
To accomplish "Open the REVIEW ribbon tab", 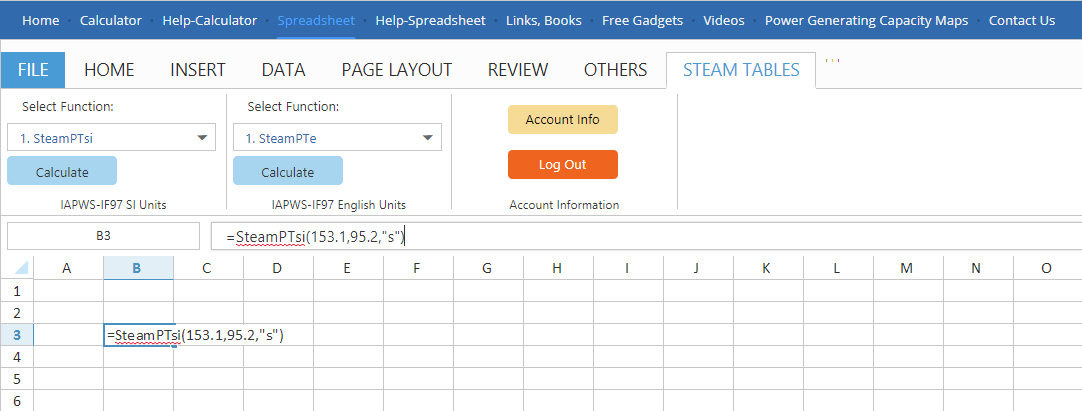I will click(x=518, y=70).
